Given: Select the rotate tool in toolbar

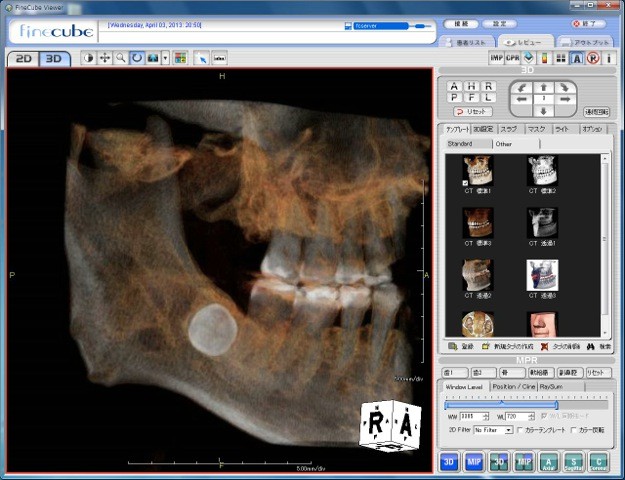Looking at the screenshot, I should (x=136, y=58).
